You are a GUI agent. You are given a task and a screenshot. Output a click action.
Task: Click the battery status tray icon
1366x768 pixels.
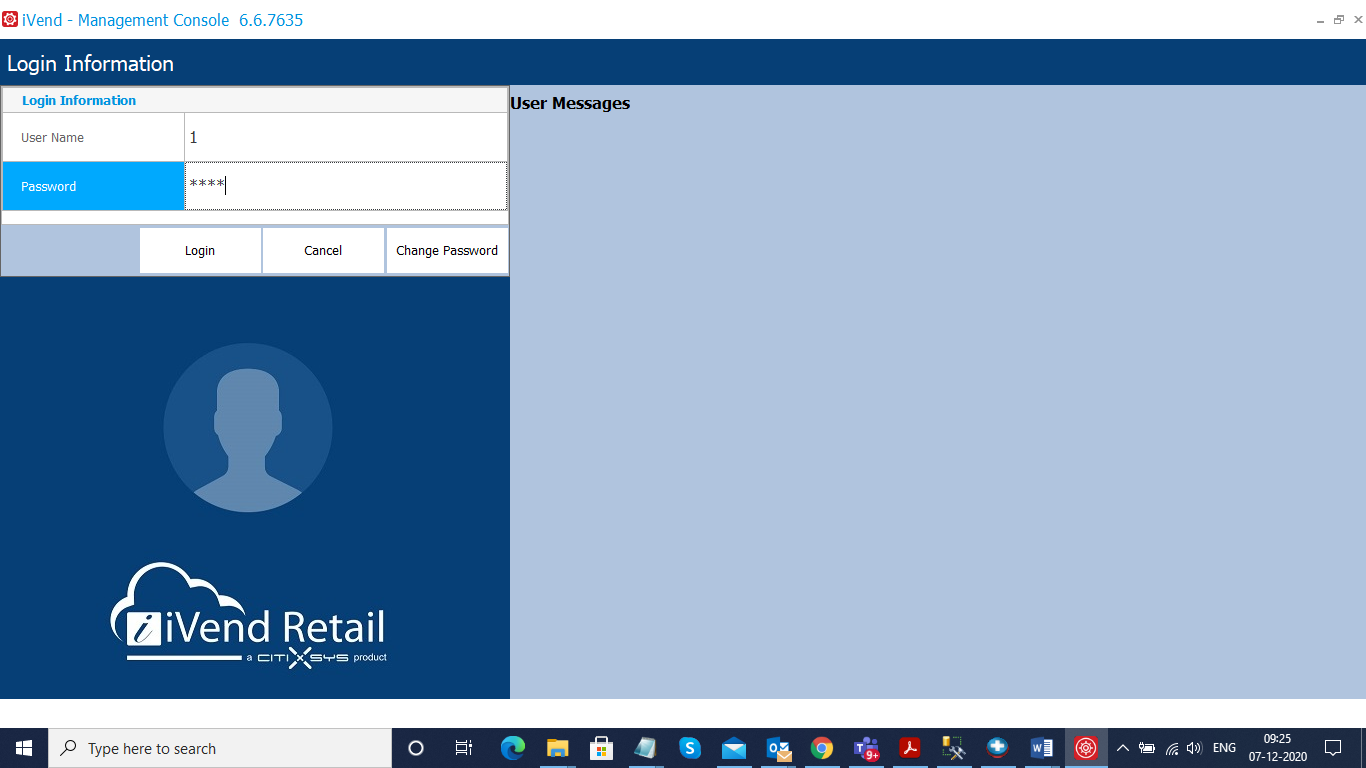tap(1147, 748)
